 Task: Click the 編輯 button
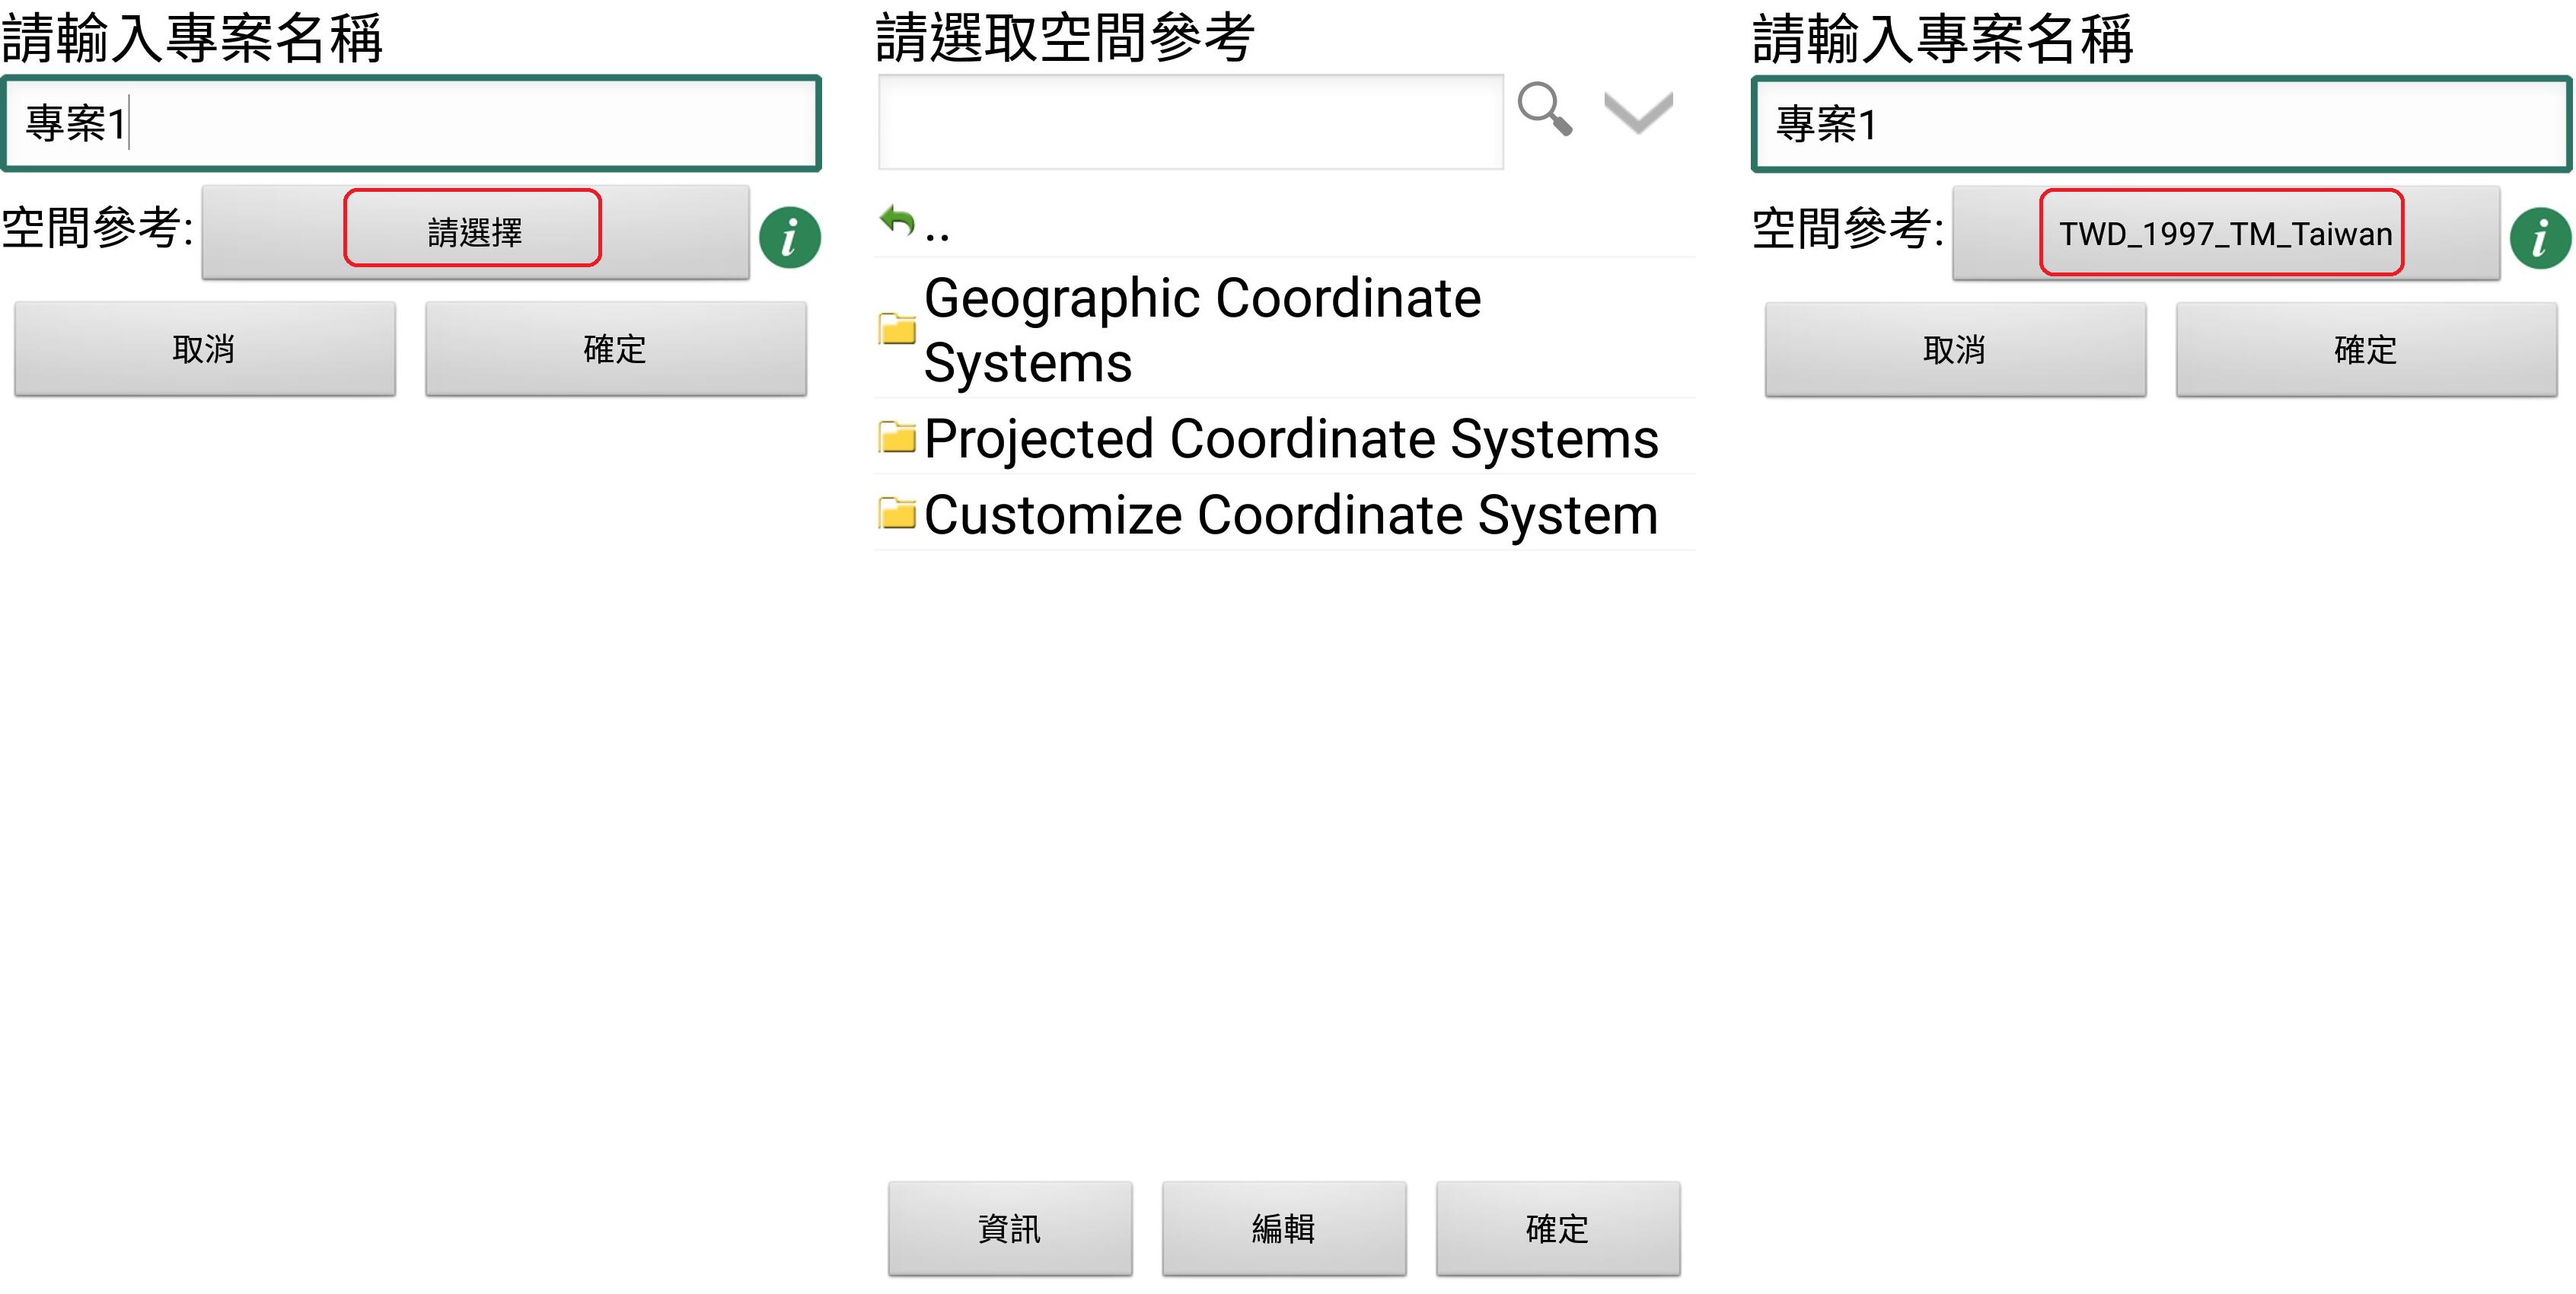point(1284,1228)
